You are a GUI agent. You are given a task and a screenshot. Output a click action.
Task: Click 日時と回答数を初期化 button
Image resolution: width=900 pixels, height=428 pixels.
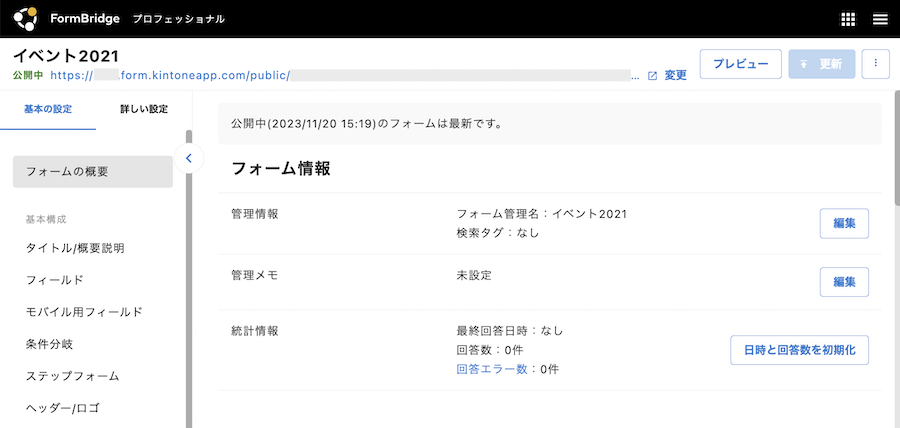pyautogui.click(x=799, y=350)
